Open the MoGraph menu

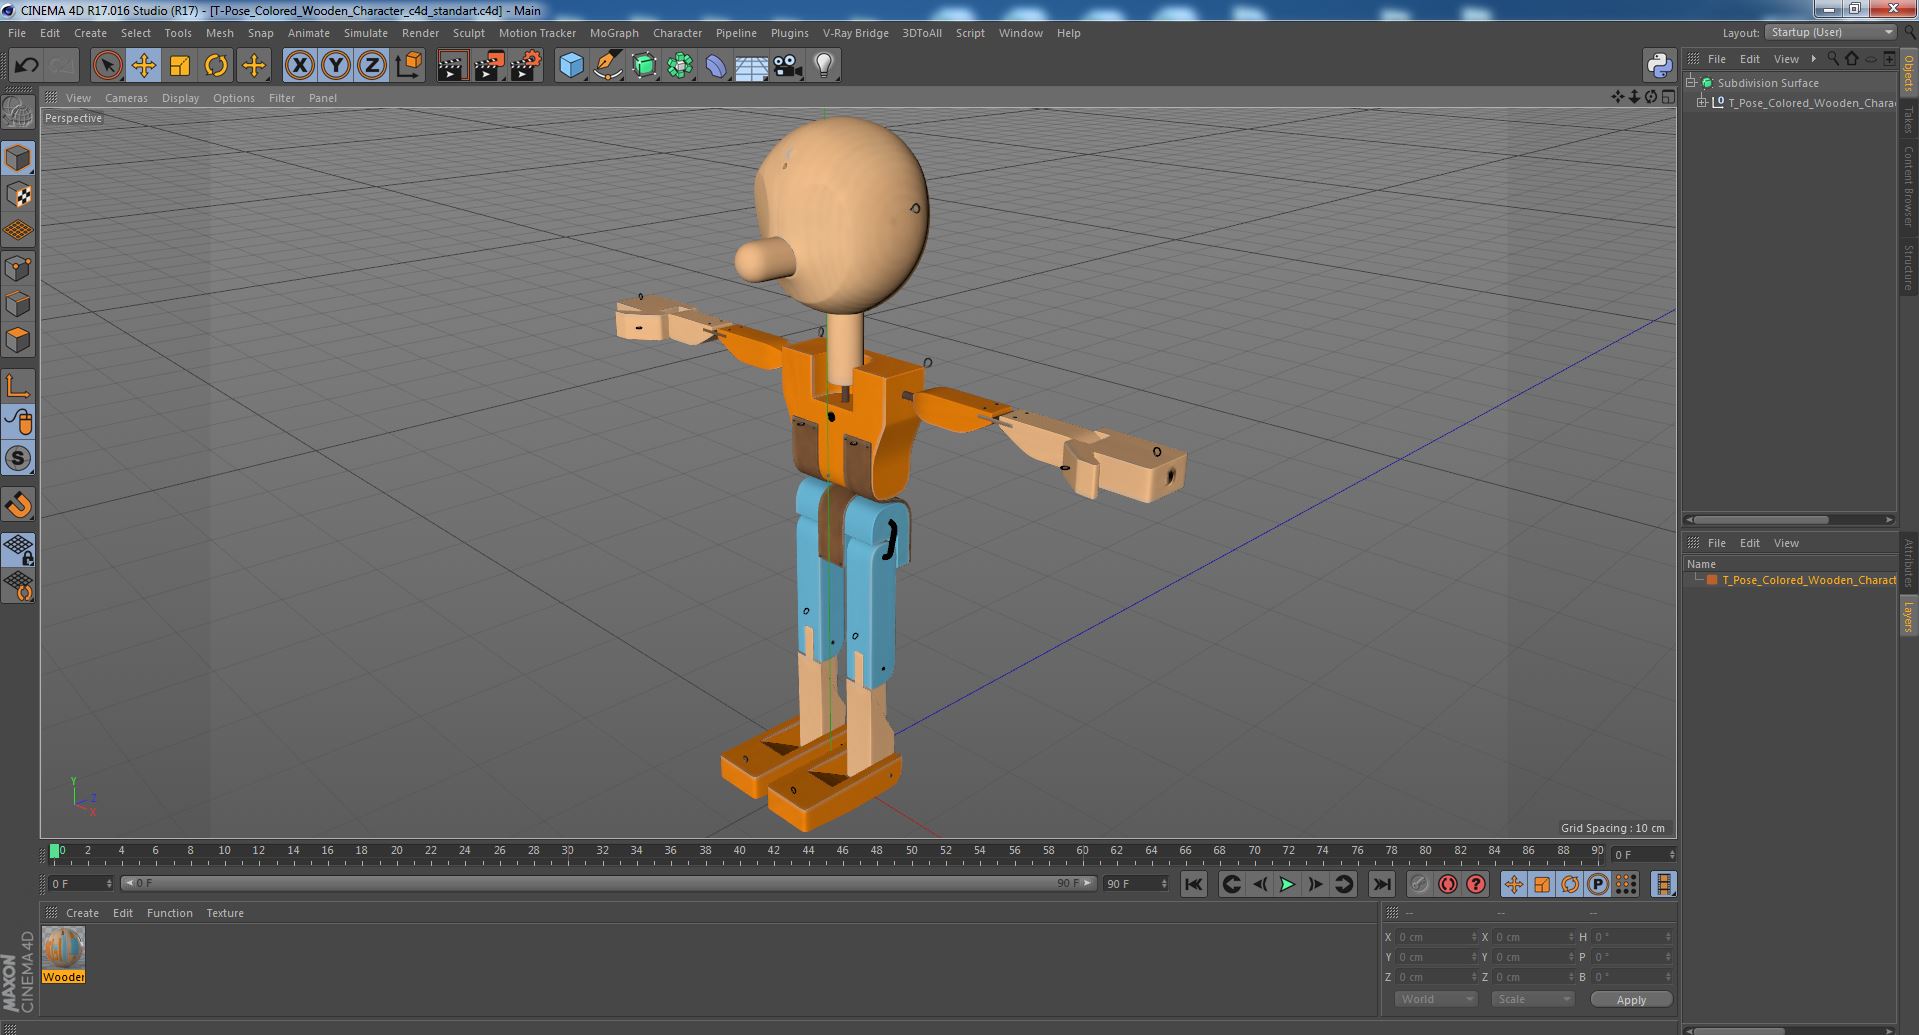click(614, 33)
